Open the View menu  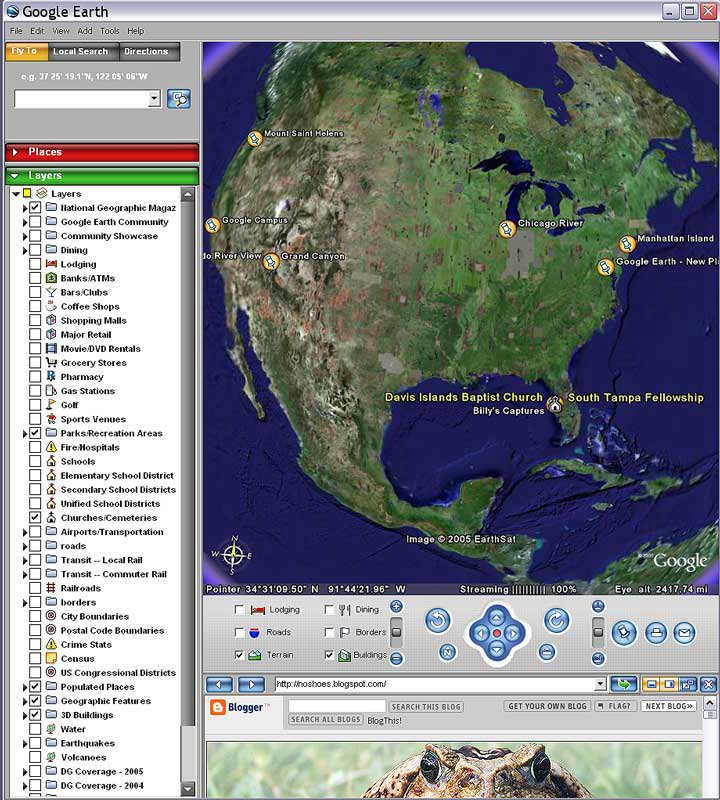point(61,31)
